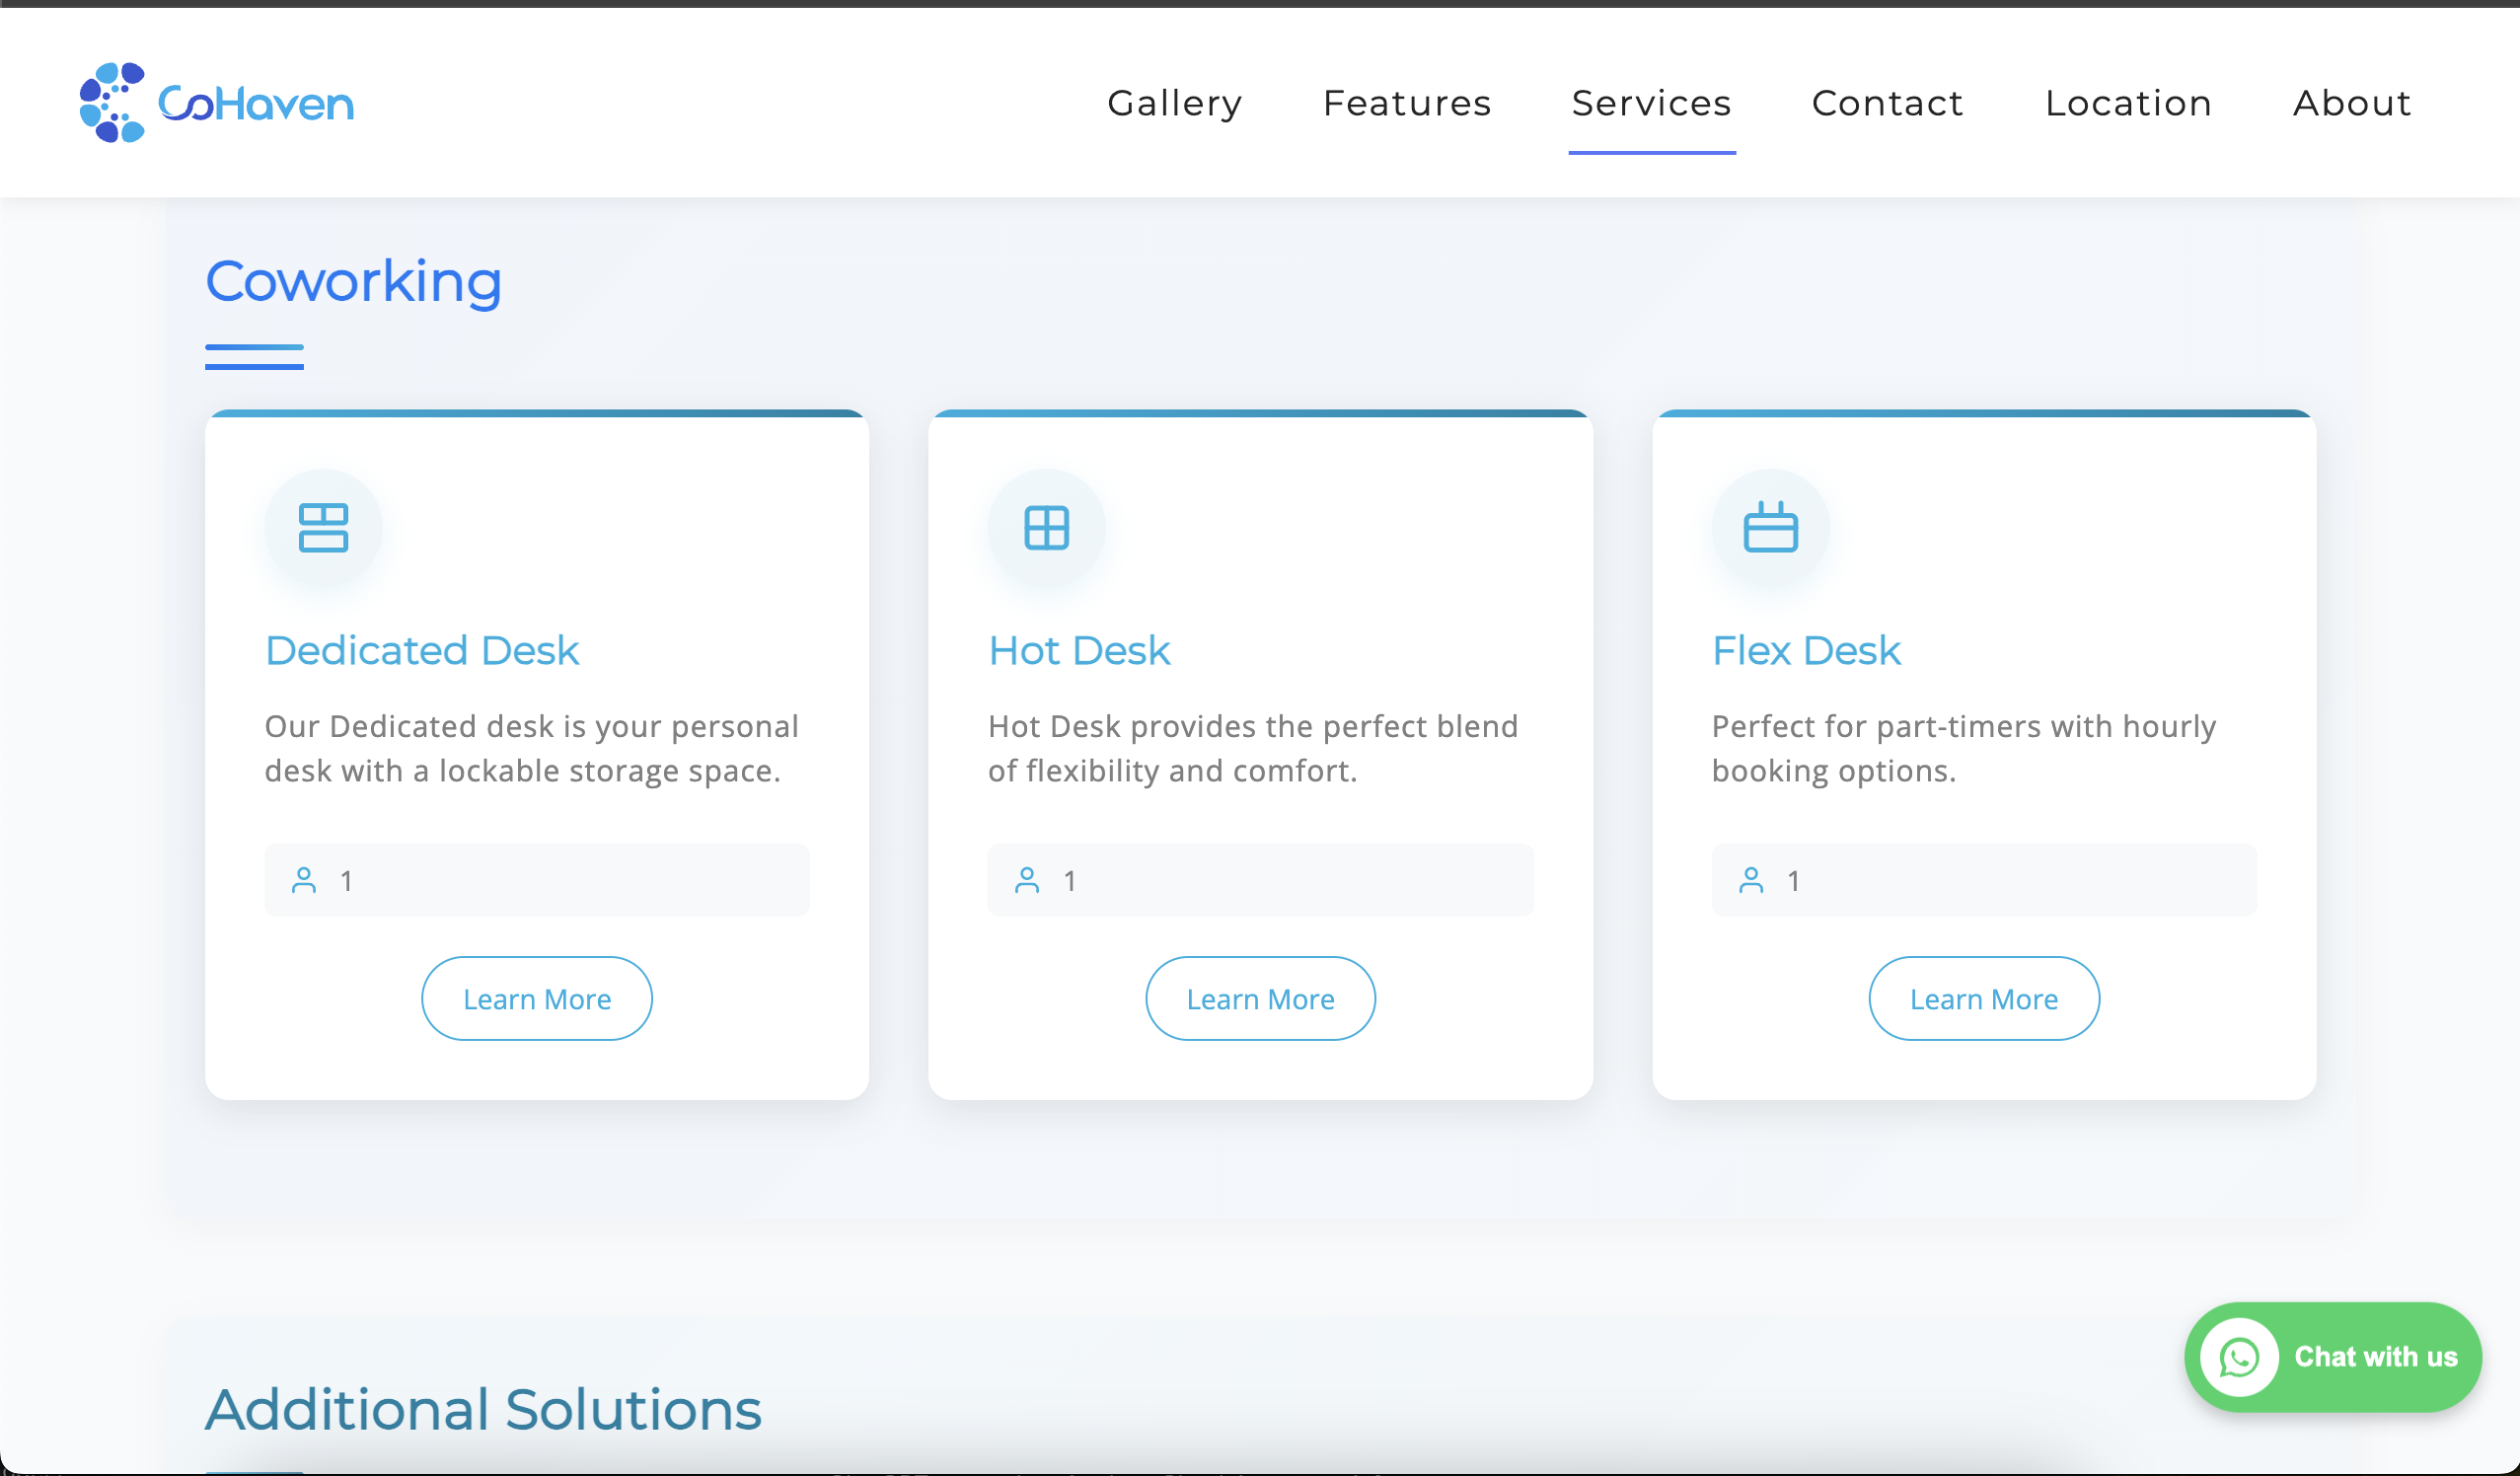Click the Hot Desk title

[1078, 651]
